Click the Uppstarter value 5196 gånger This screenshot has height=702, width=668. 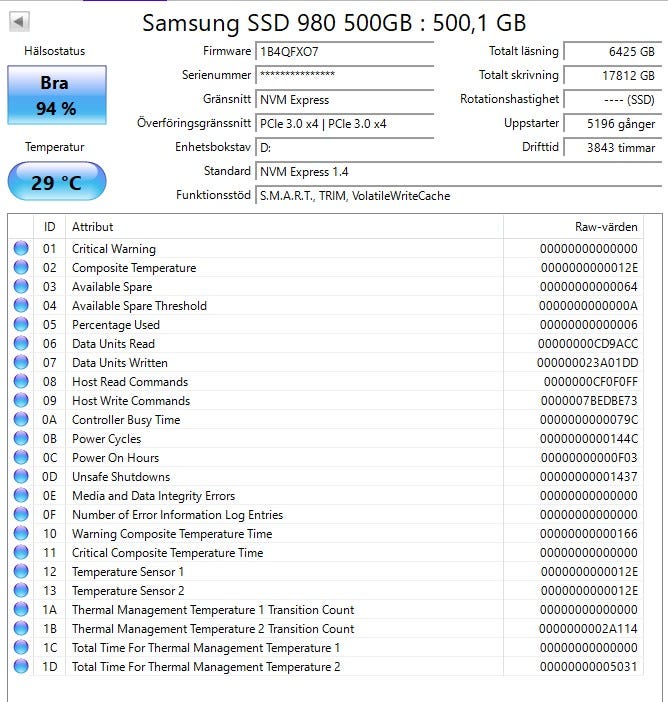pos(612,124)
